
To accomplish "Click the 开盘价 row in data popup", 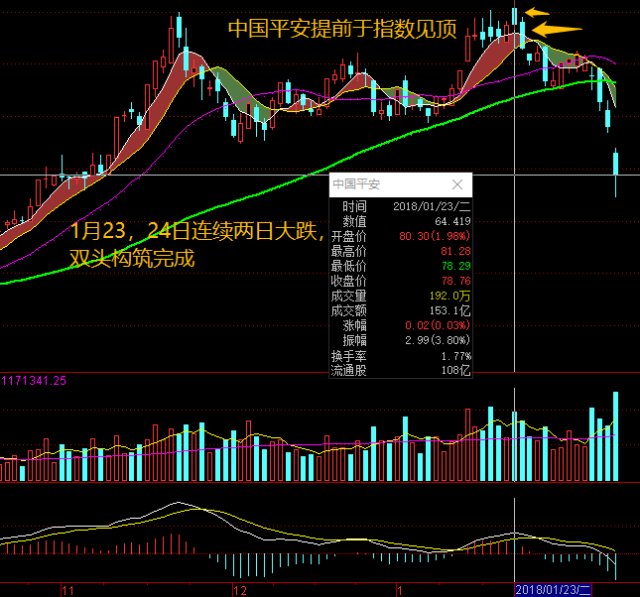I will click(400, 236).
